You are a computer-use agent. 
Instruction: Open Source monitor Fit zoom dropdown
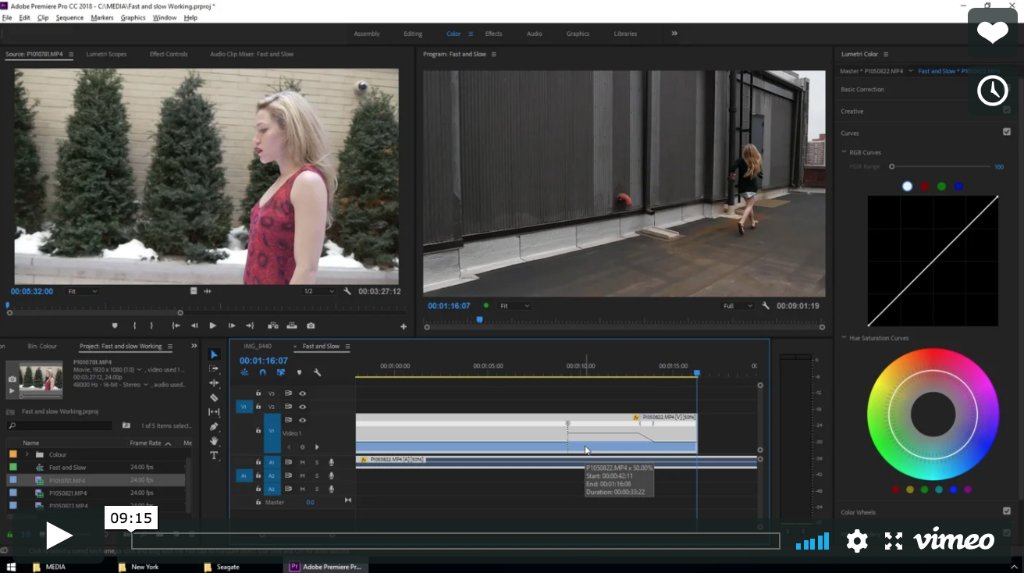tap(82, 291)
